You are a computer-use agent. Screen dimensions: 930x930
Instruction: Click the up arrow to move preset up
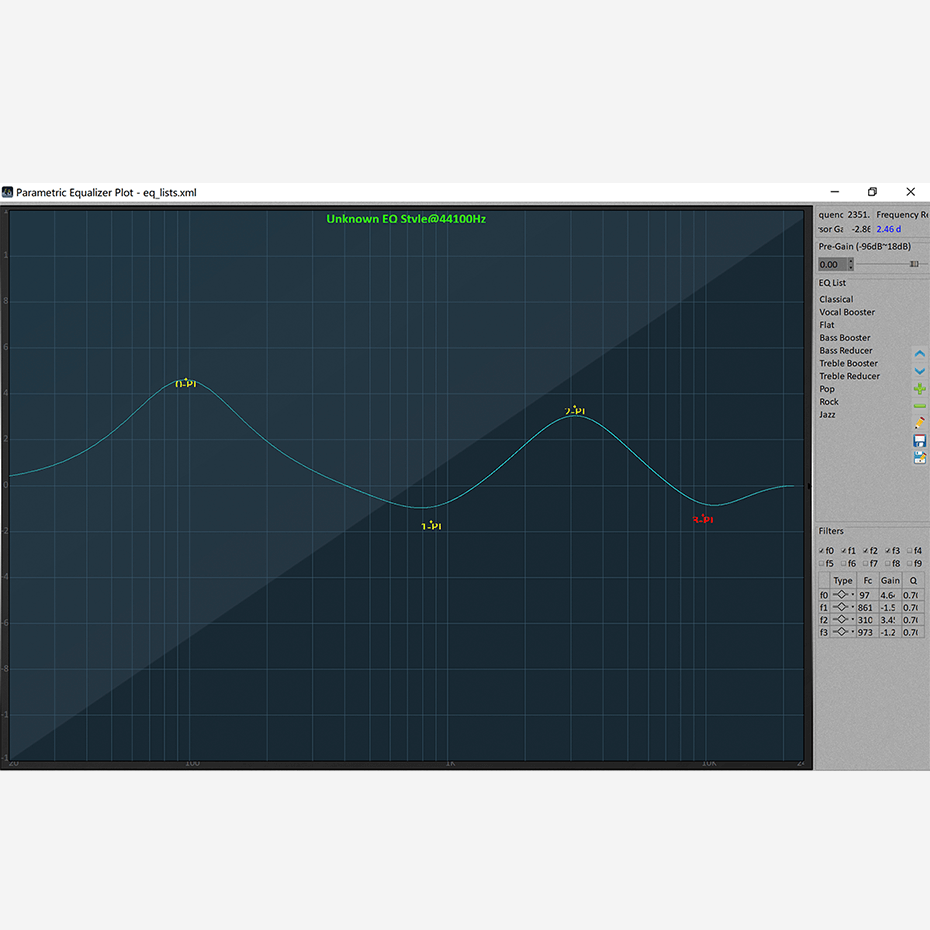[x=919, y=353]
